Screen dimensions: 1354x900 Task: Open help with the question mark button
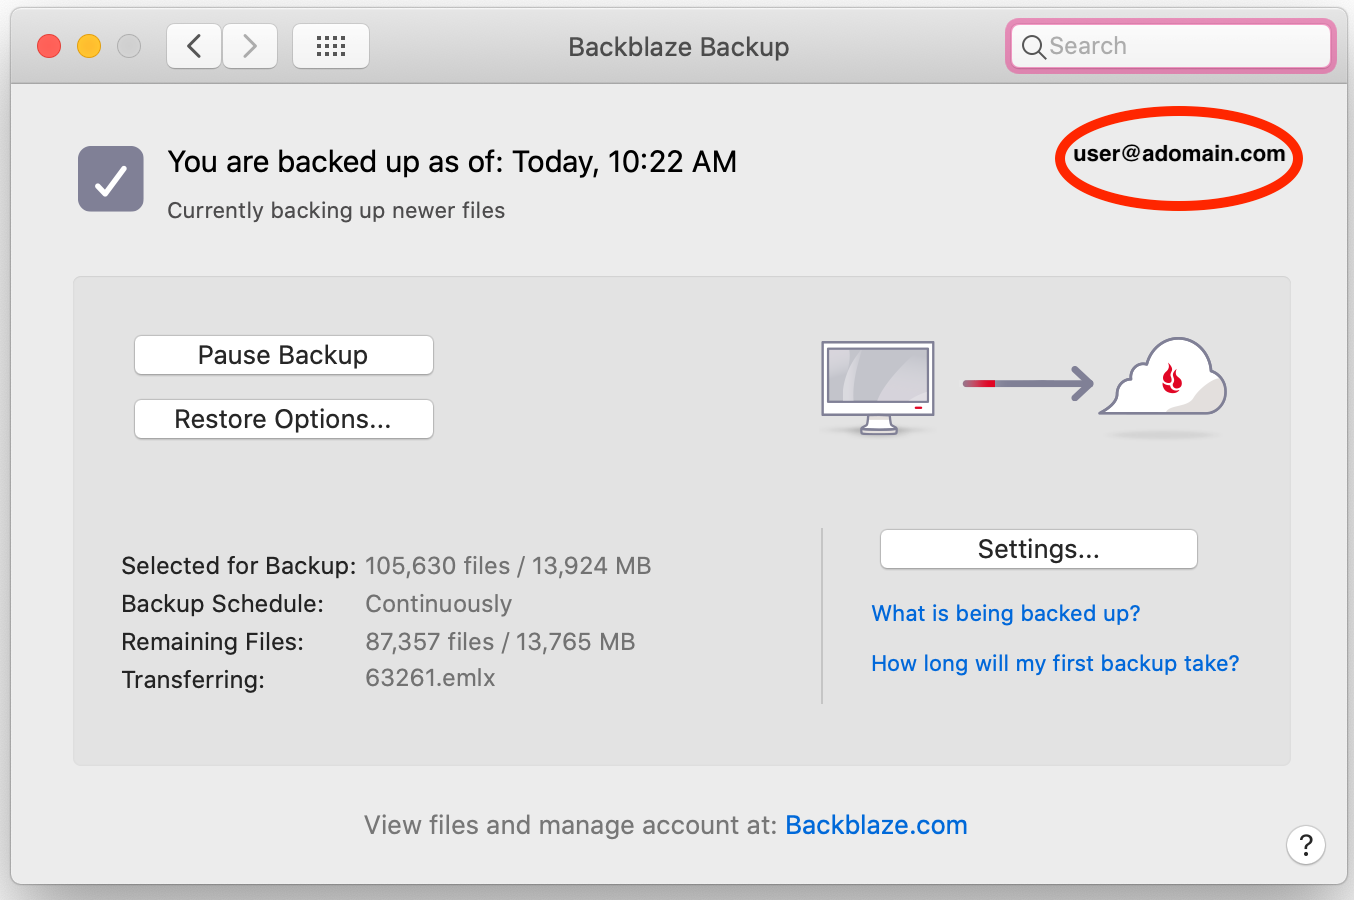point(1305,845)
